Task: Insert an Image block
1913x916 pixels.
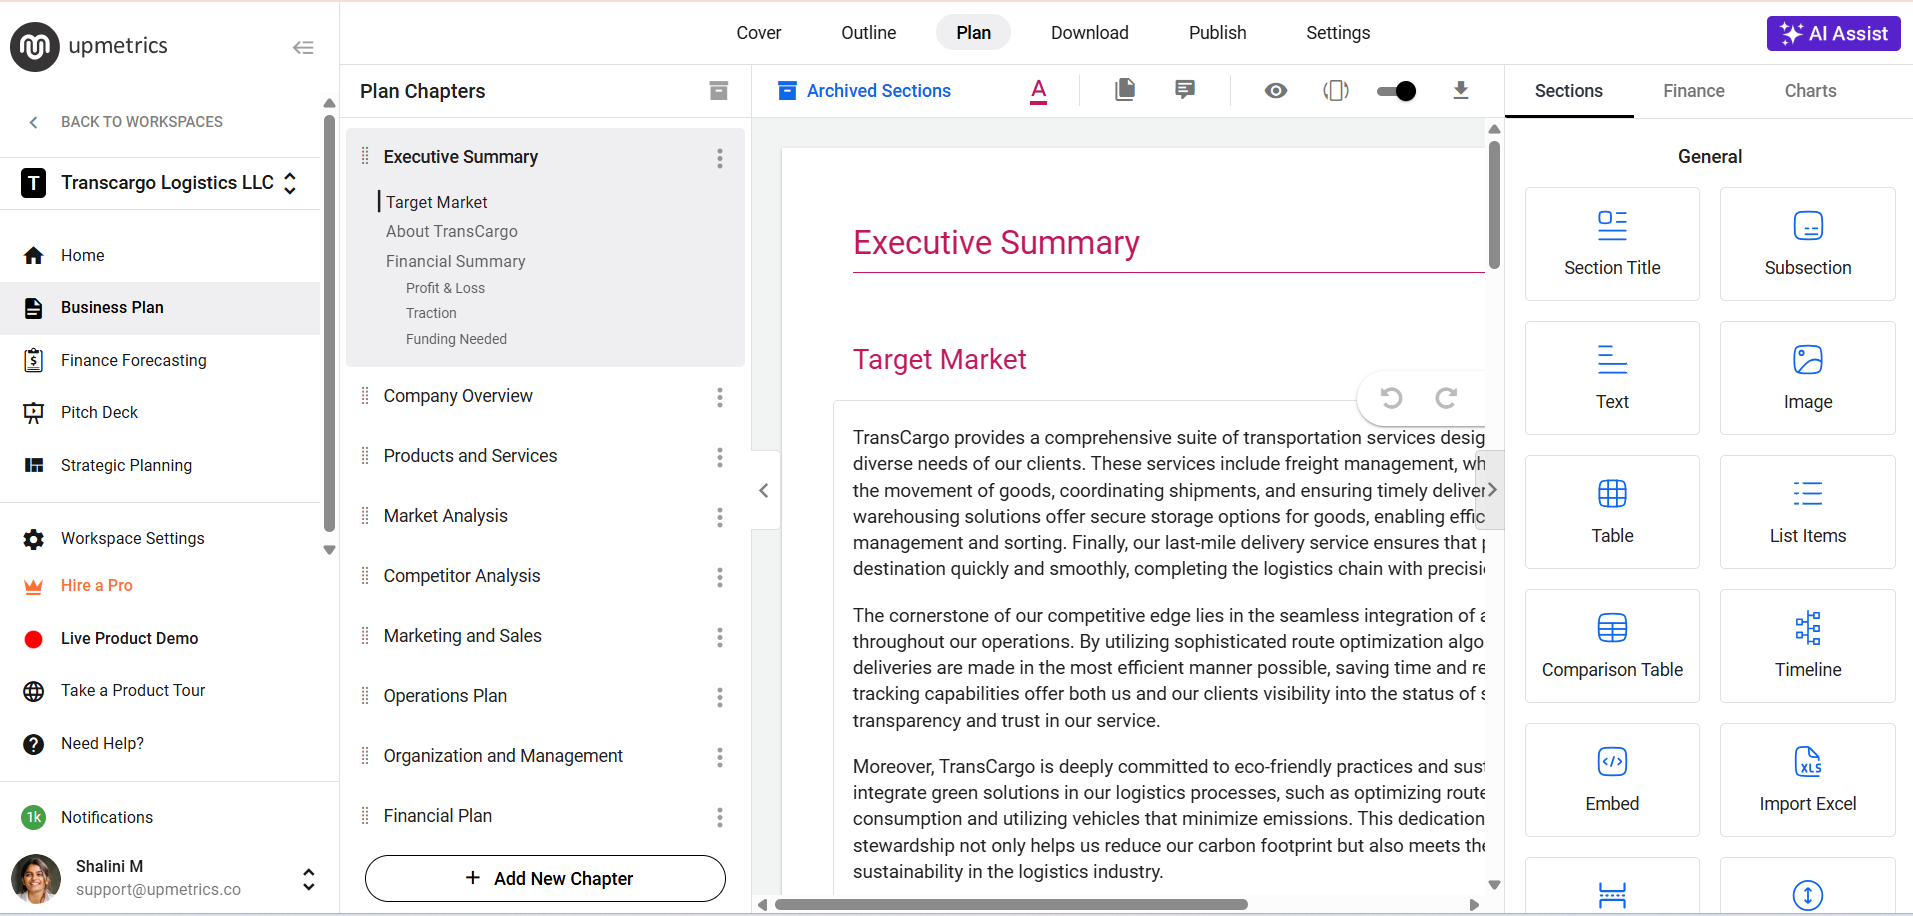Action: pyautogui.click(x=1807, y=378)
